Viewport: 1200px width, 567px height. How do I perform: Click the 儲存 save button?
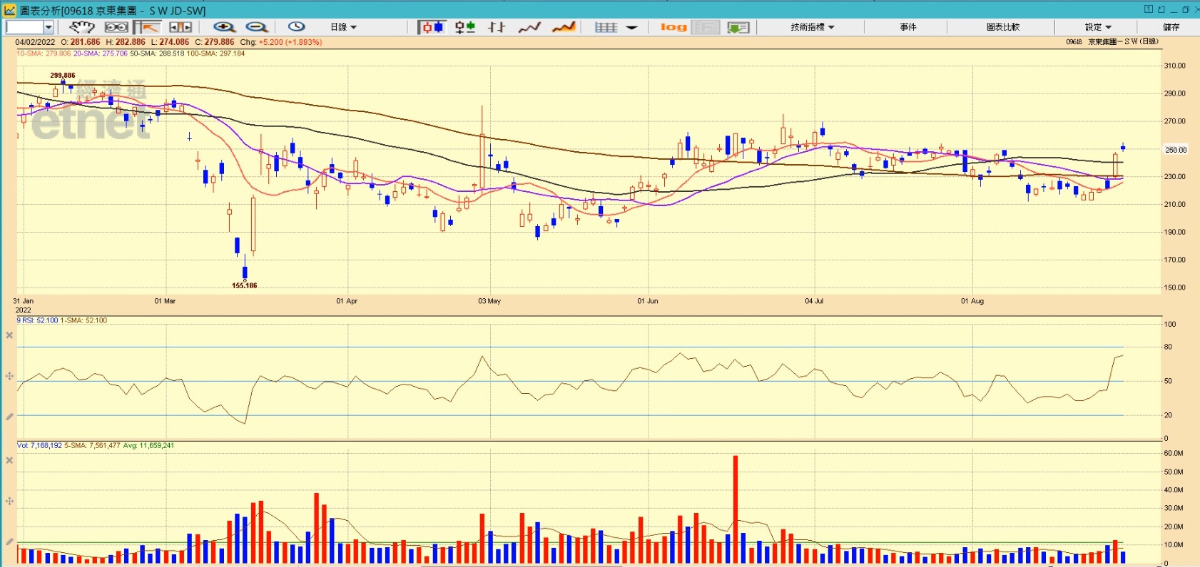(x=1171, y=27)
